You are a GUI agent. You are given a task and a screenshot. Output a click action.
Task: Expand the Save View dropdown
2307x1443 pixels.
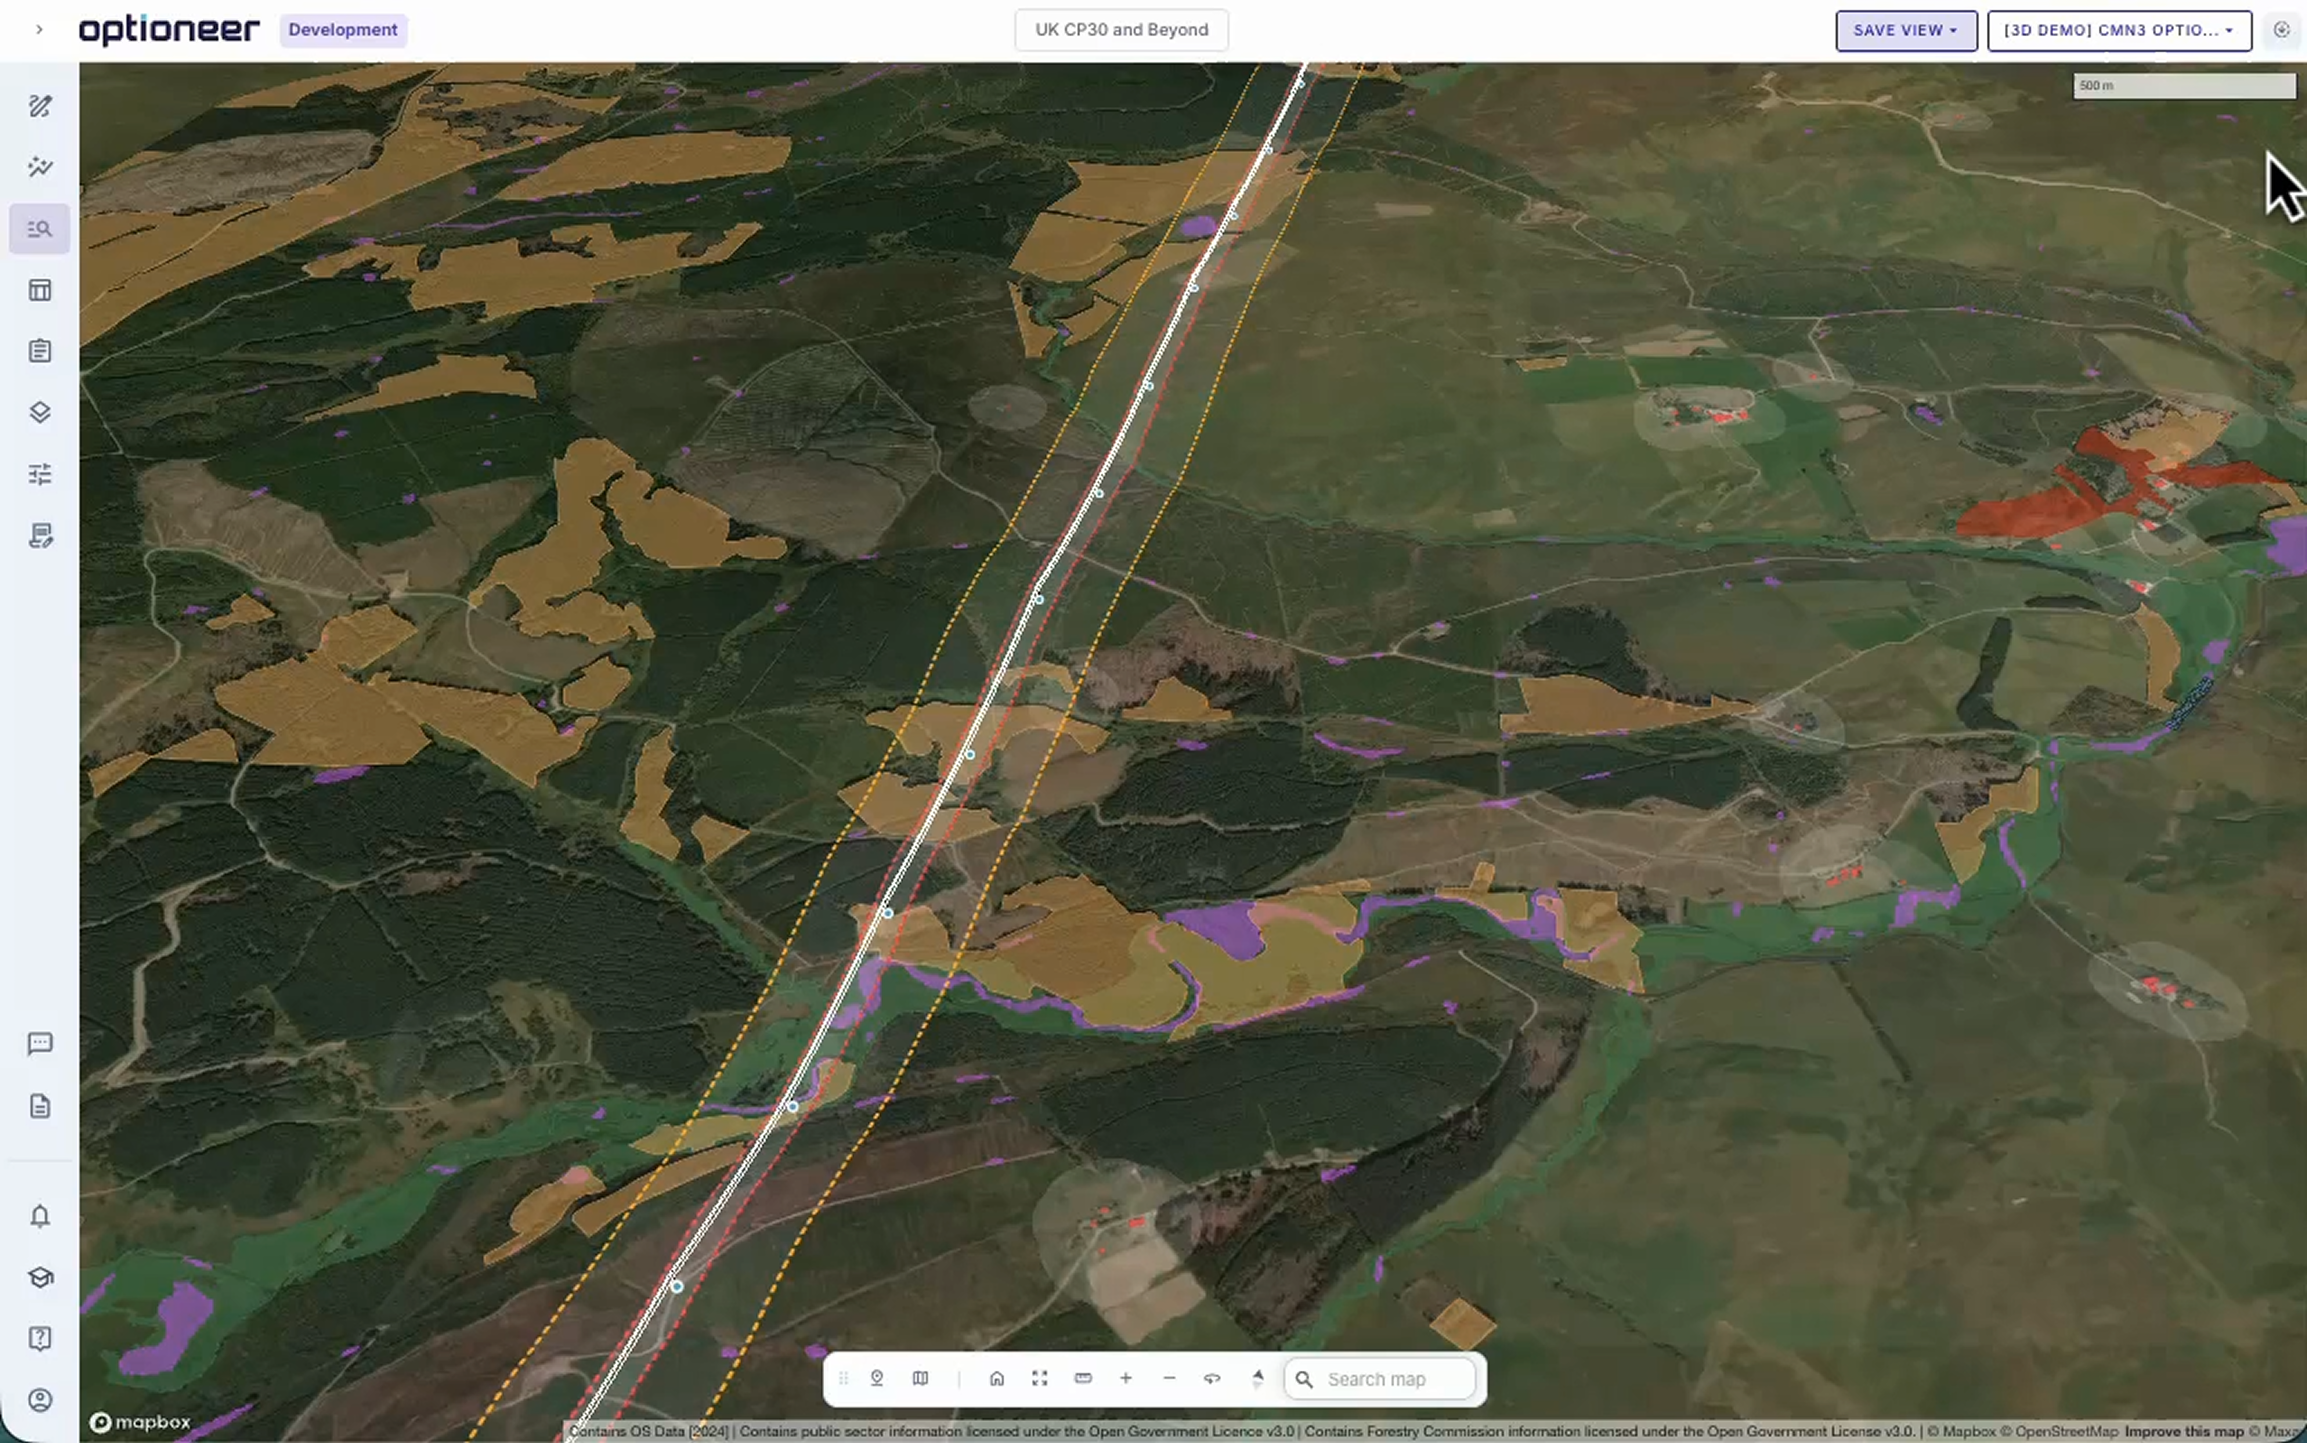(x=1905, y=30)
